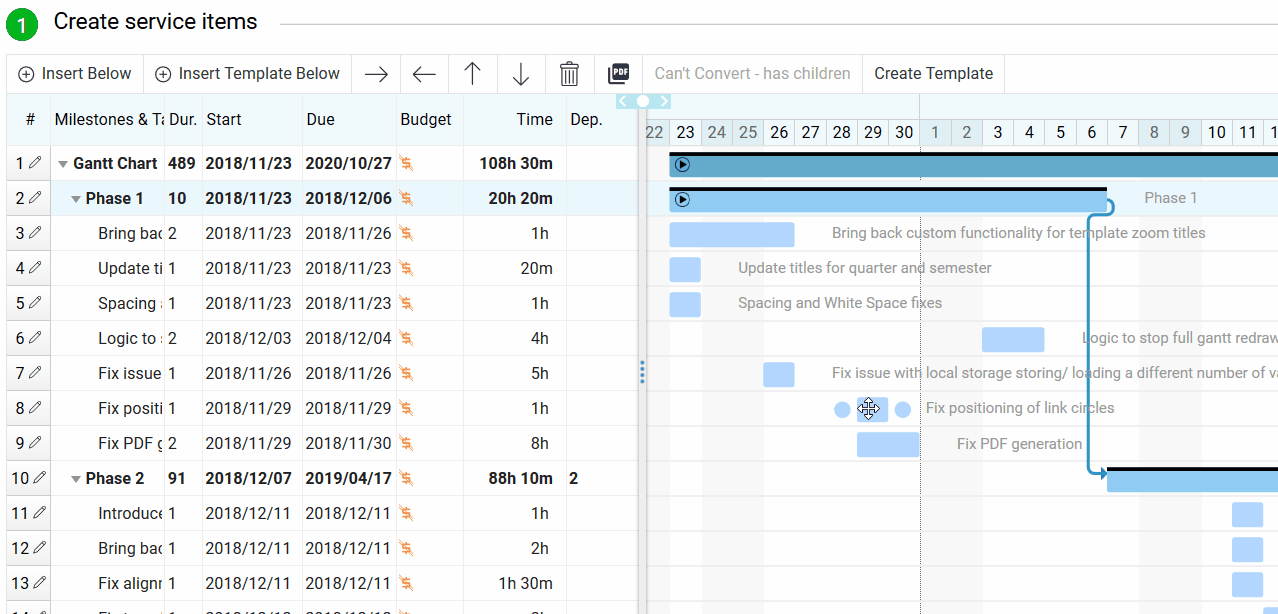The image size is (1278, 614).
Task: Collapse the Gantt Chart root row
Action: (x=63, y=163)
